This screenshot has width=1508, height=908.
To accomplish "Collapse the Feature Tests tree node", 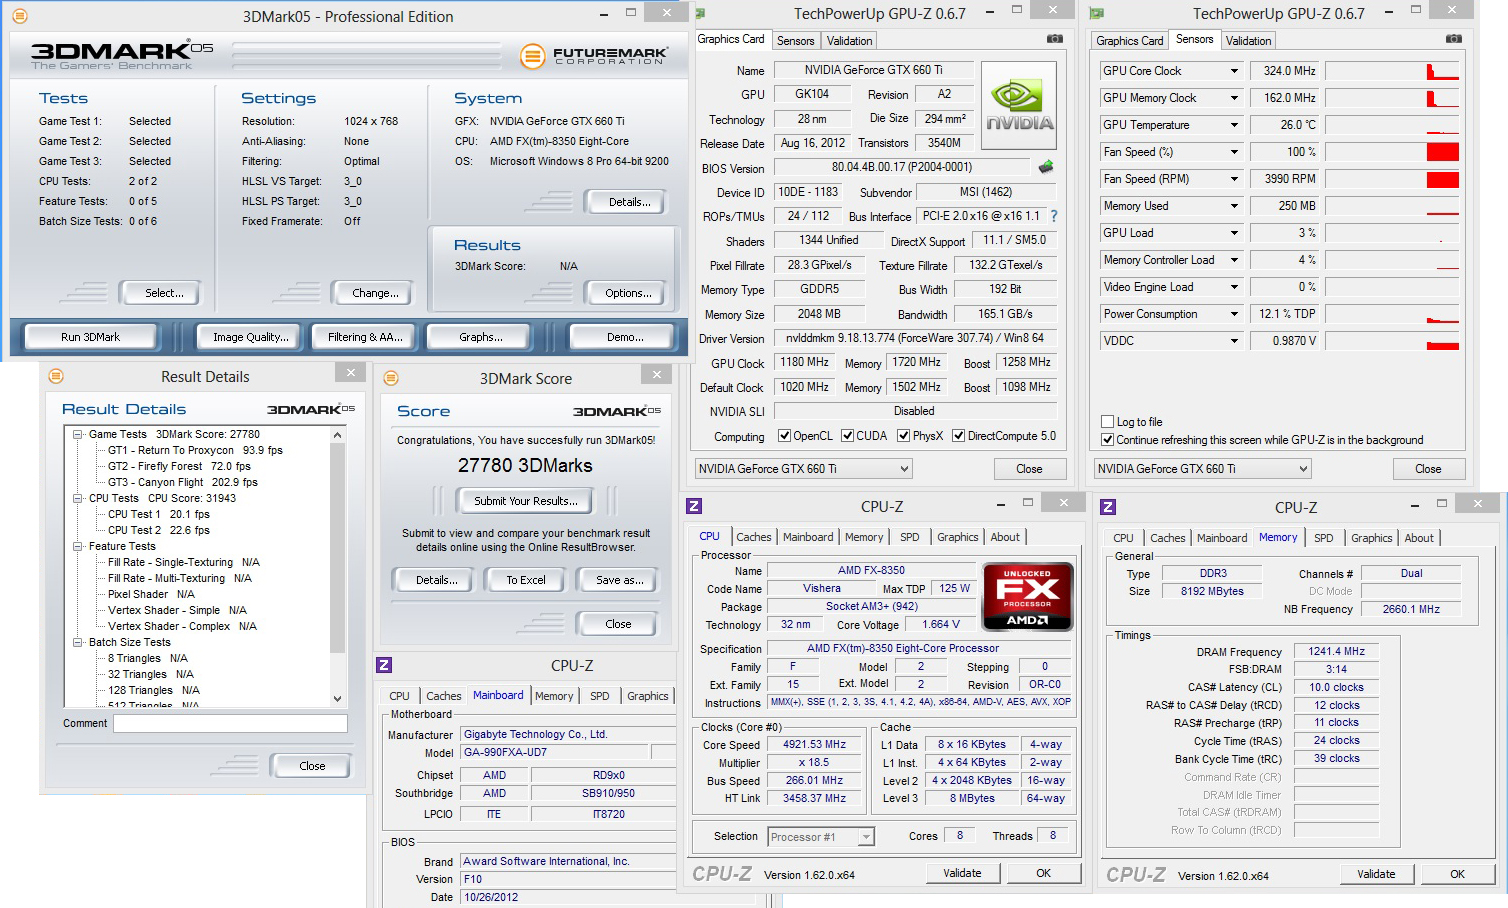I will pyautogui.click(x=78, y=546).
